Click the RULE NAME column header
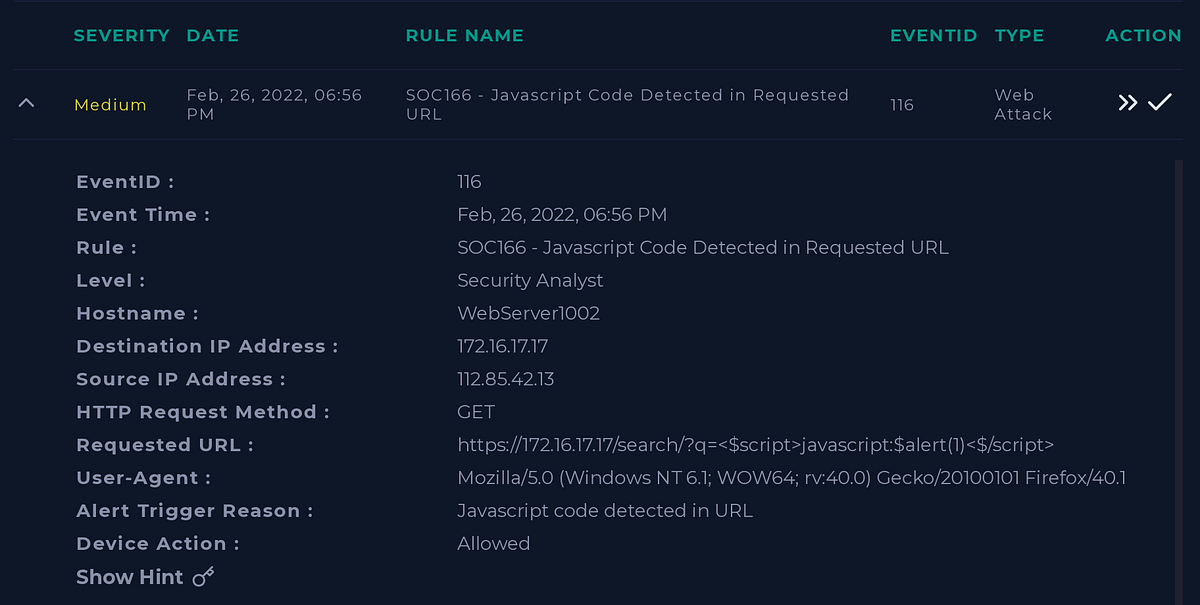The width and height of the screenshot is (1200, 605). pos(464,35)
